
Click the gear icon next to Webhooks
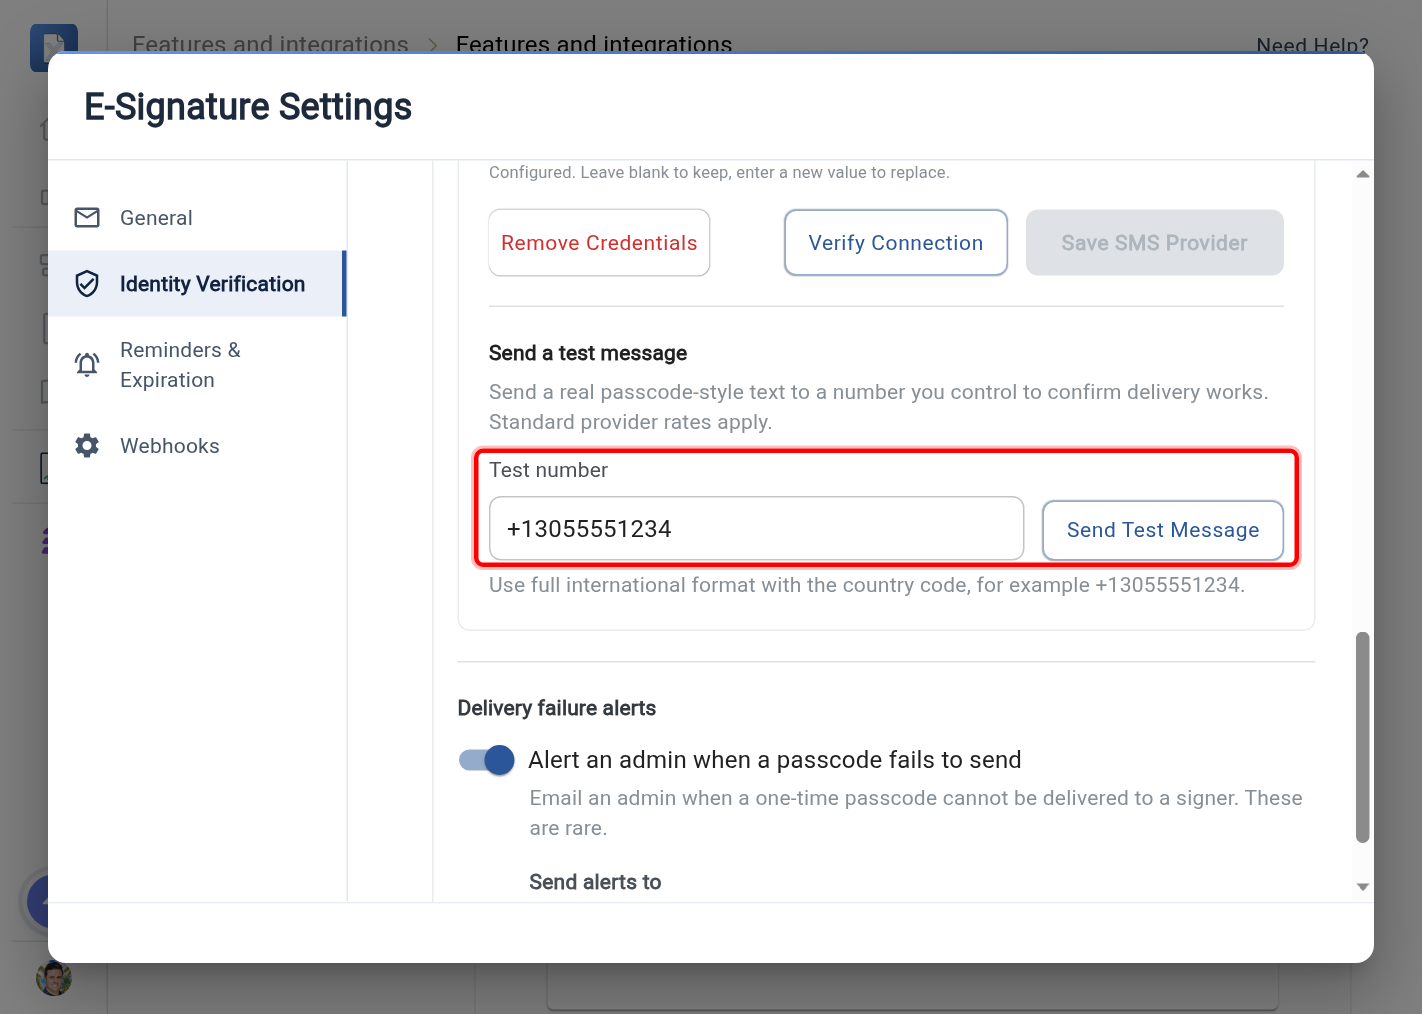87,446
